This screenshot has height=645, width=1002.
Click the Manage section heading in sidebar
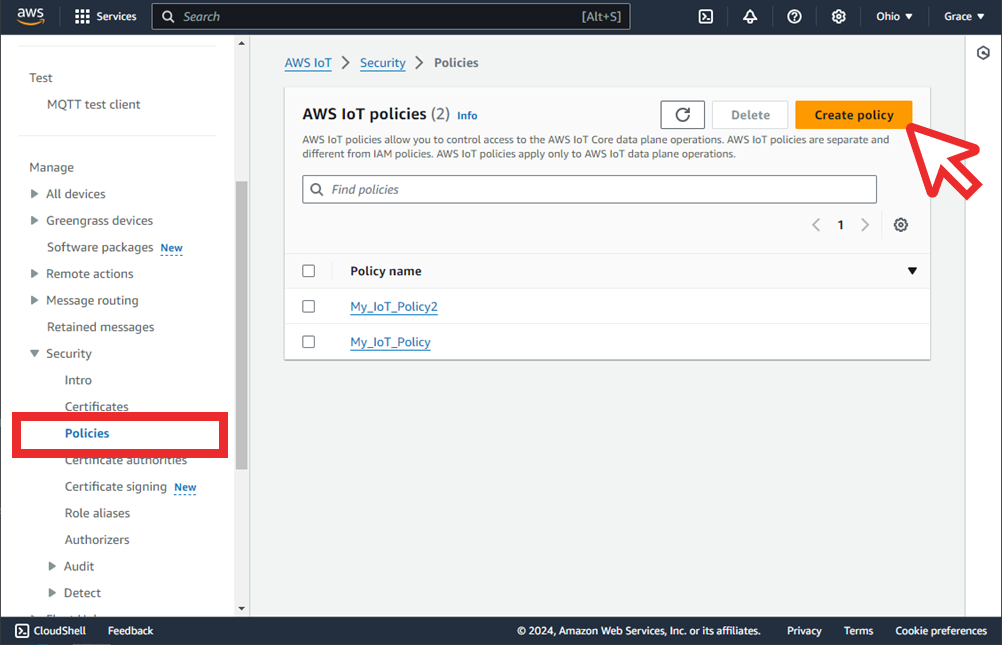52,167
